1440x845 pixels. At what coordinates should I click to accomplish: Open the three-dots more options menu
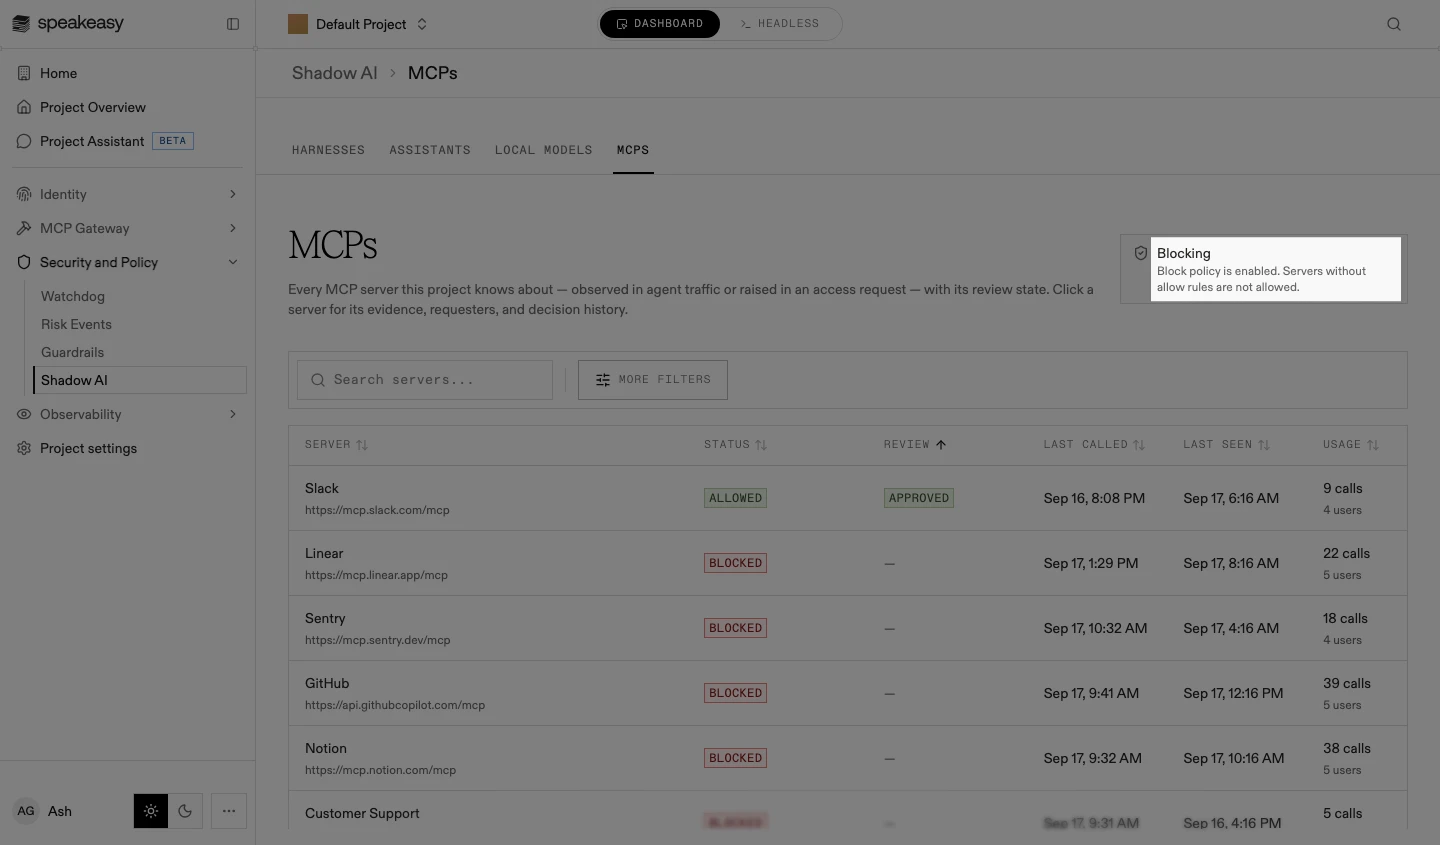pyautogui.click(x=229, y=811)
